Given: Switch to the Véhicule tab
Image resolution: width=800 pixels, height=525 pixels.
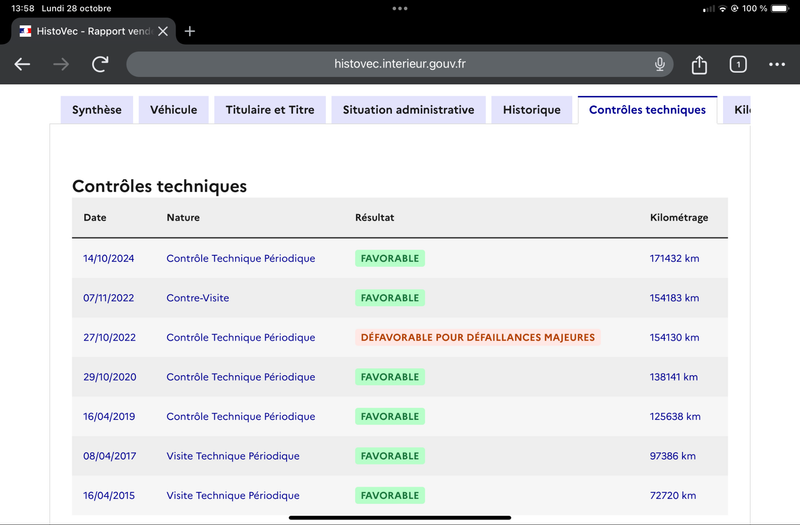Looking at the screenshot, I should pos(173,110).
